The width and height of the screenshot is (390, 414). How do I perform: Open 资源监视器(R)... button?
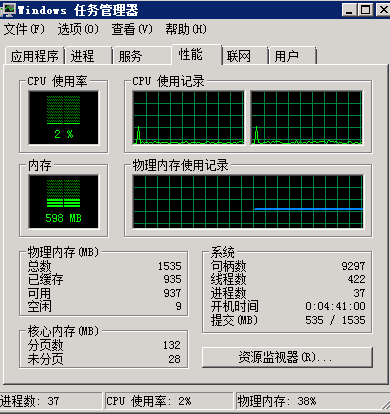tap(287, 357)
